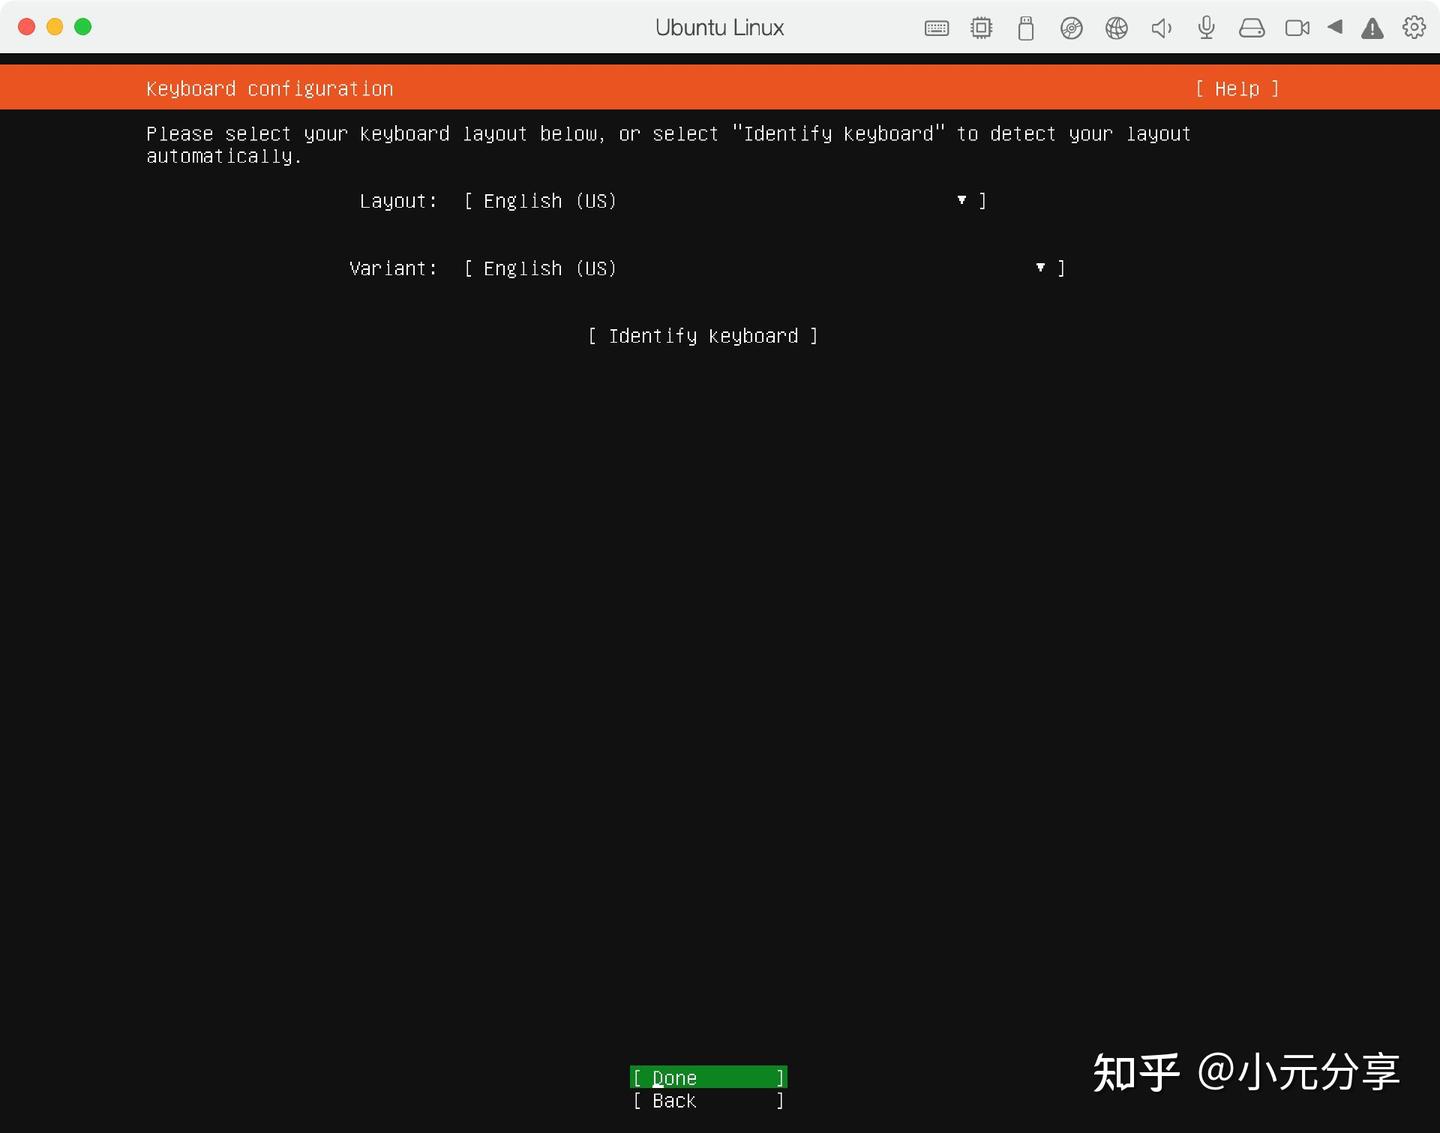Mute audio via the speaker icon
1440x1133 pixels.
tap(1161, 27)
